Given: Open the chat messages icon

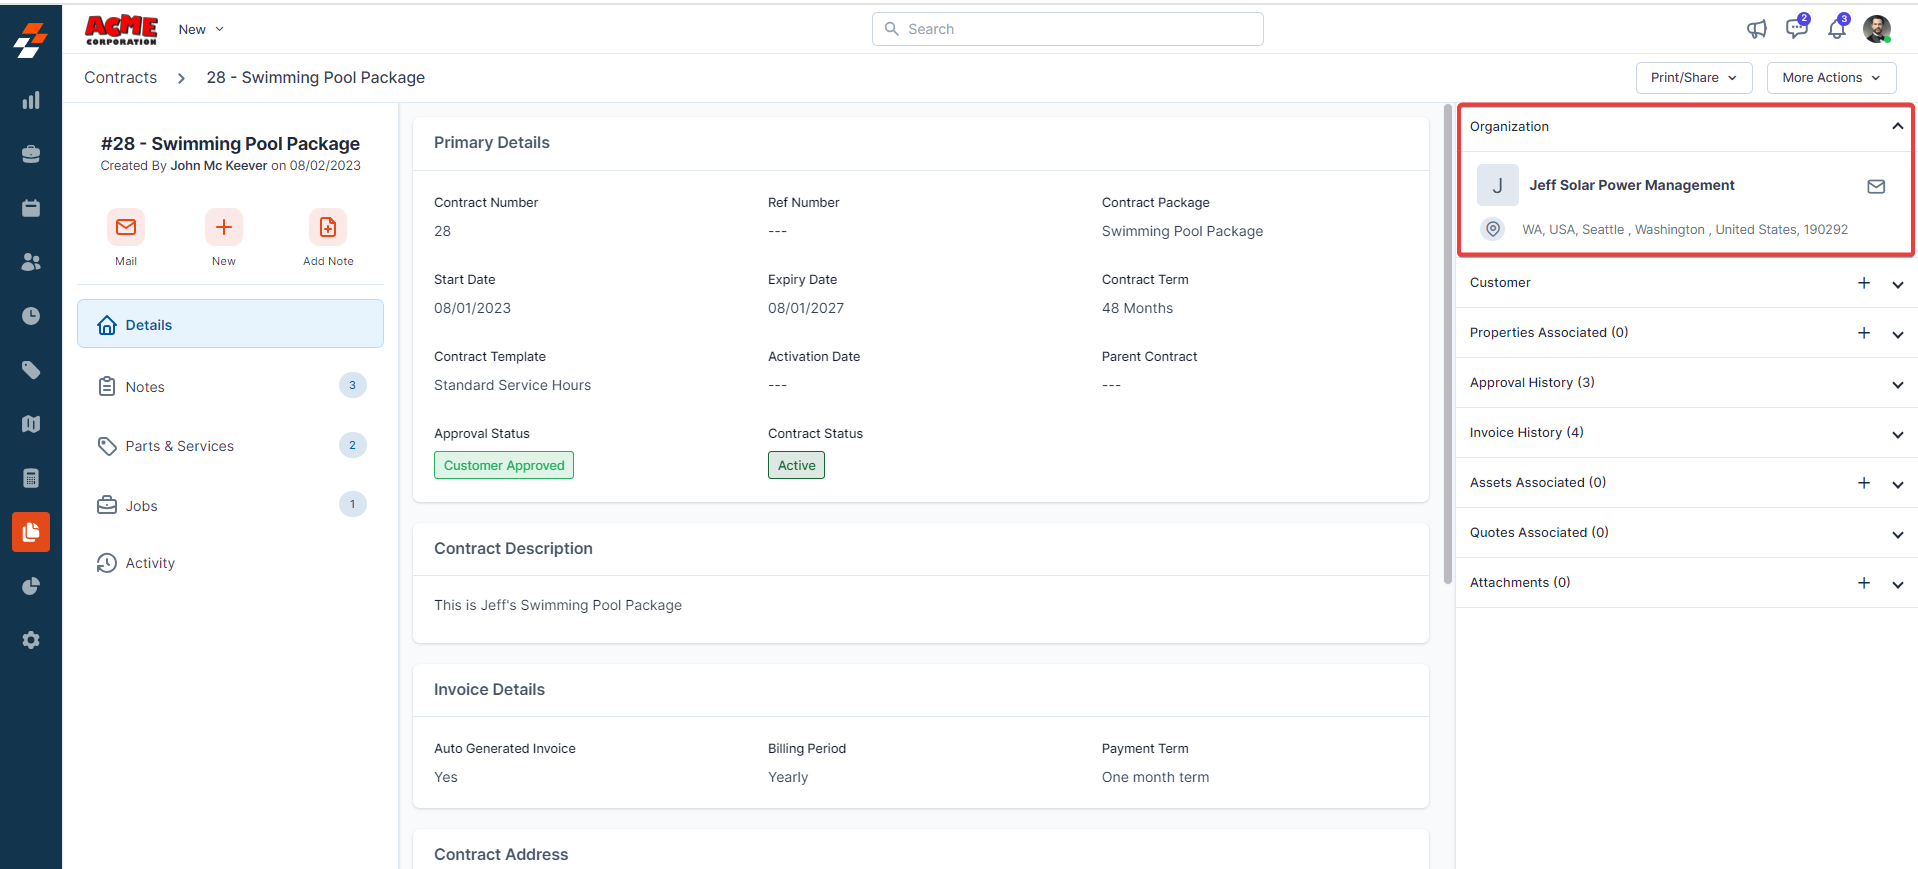Looking at the screenshot, I should [1796, 29].
